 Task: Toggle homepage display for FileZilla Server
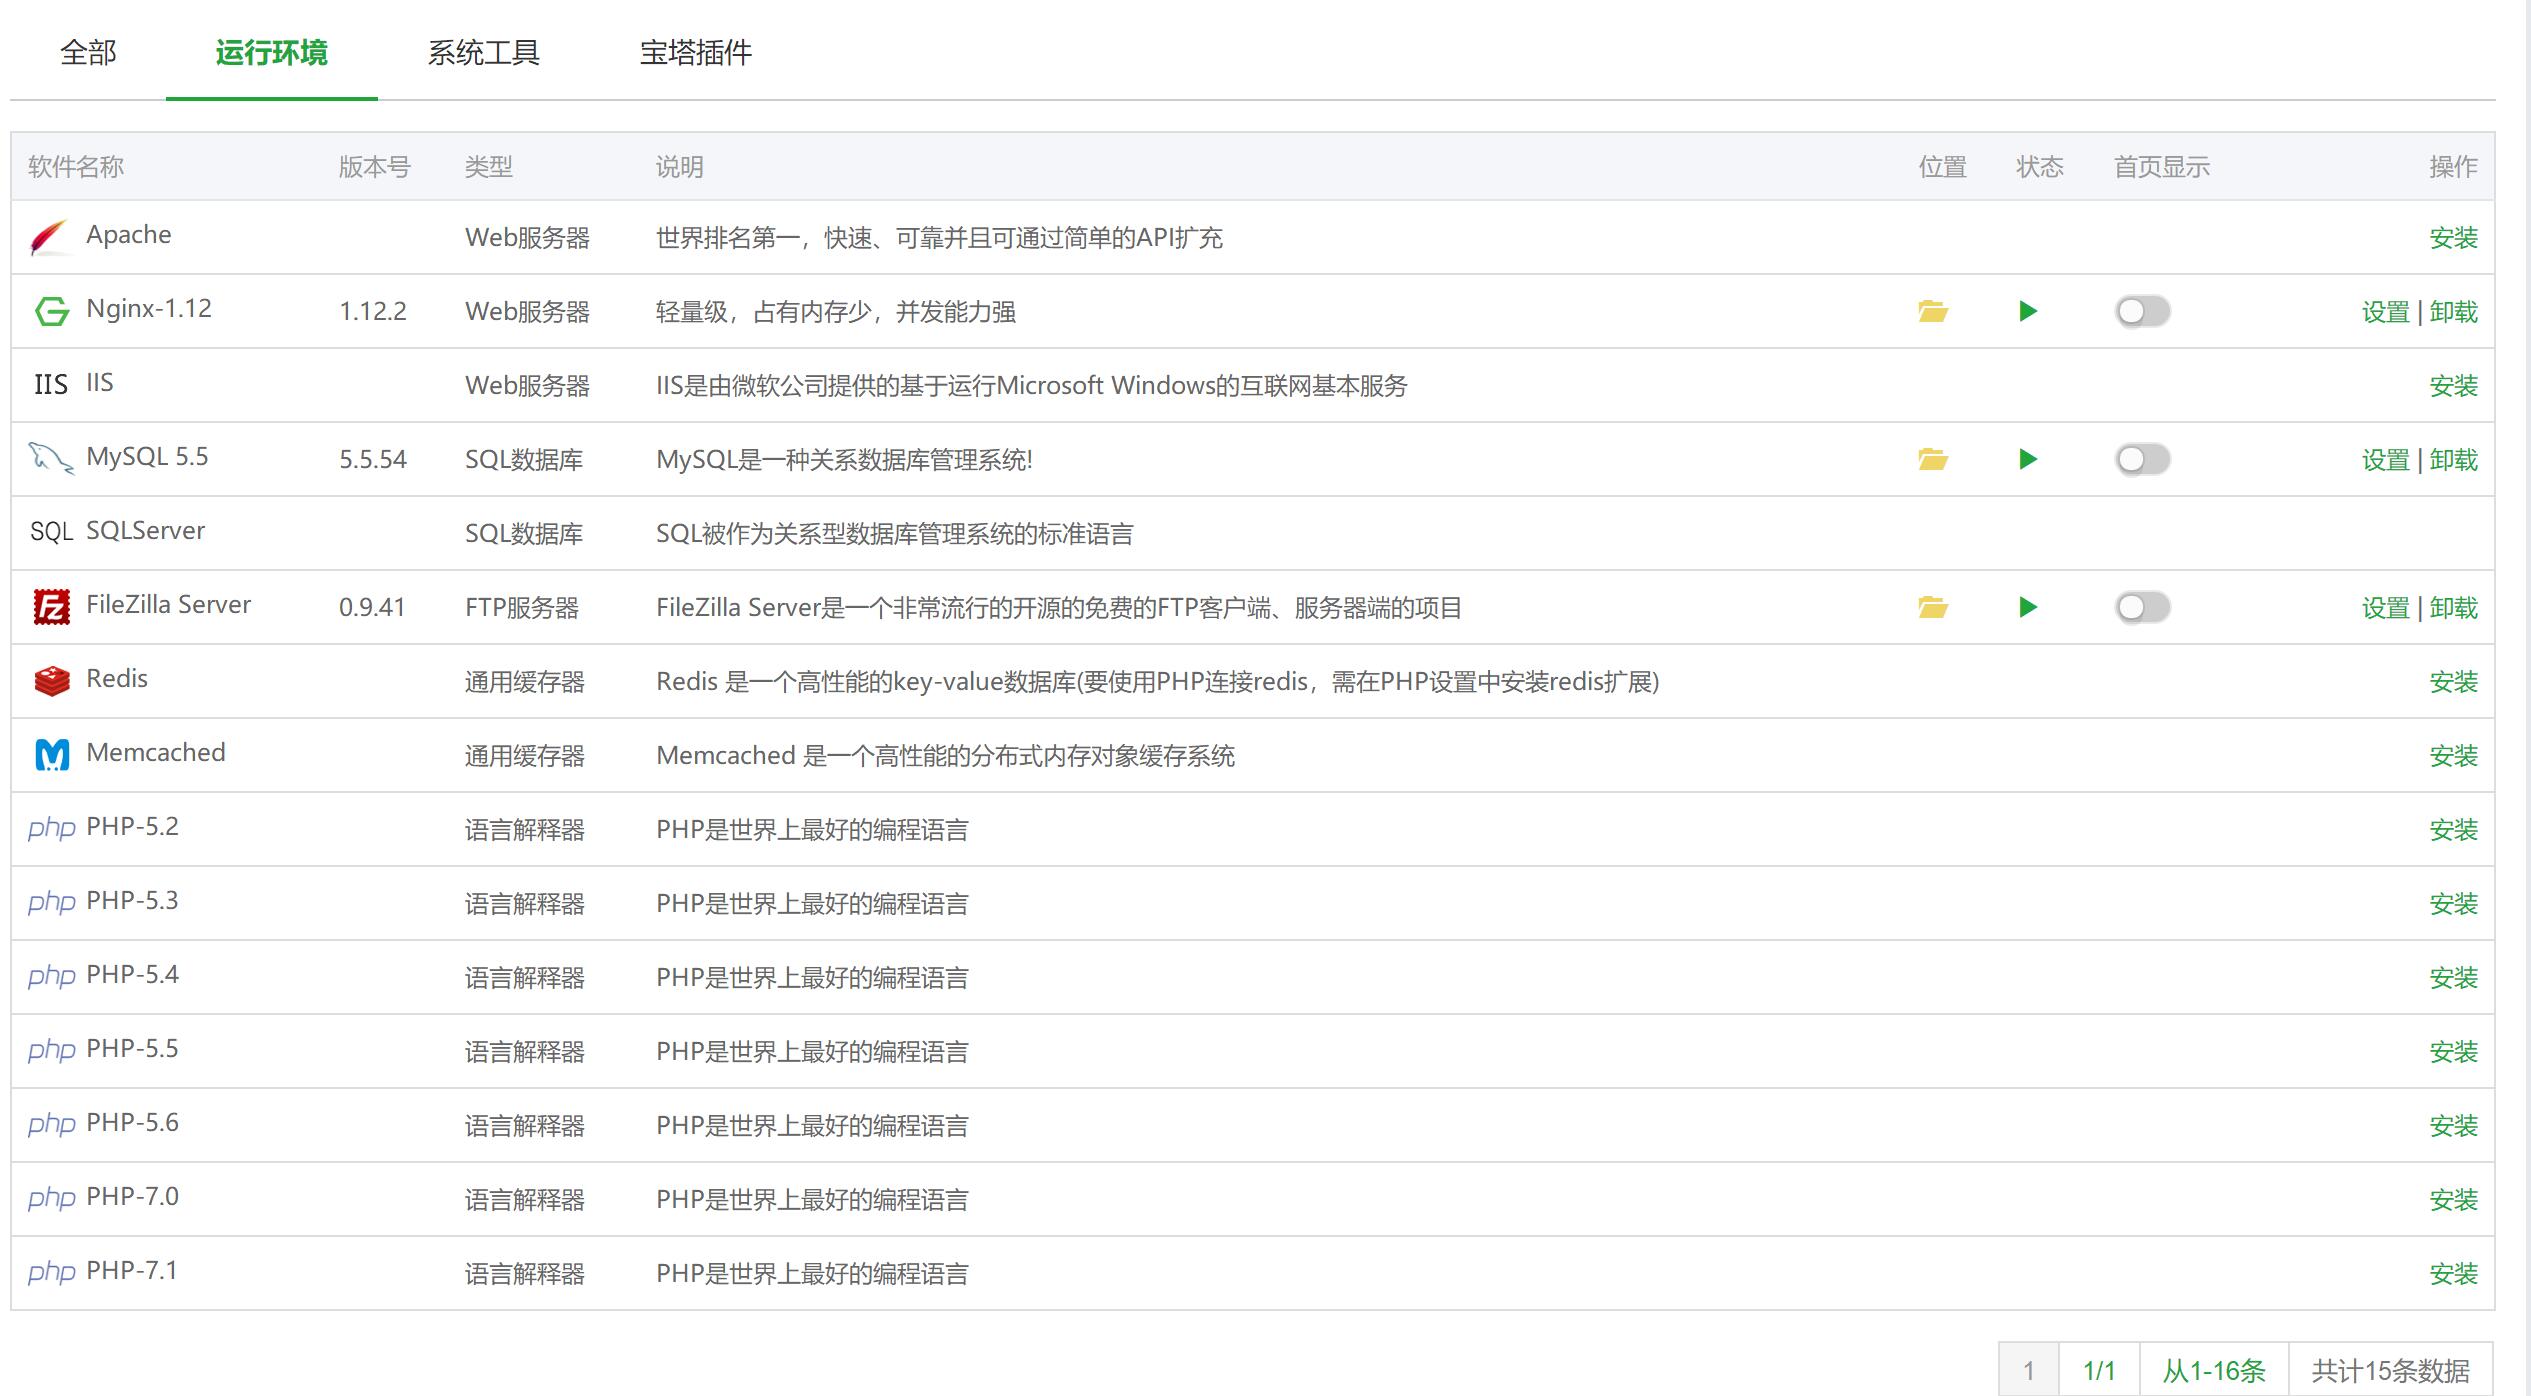pos(2142,607)
